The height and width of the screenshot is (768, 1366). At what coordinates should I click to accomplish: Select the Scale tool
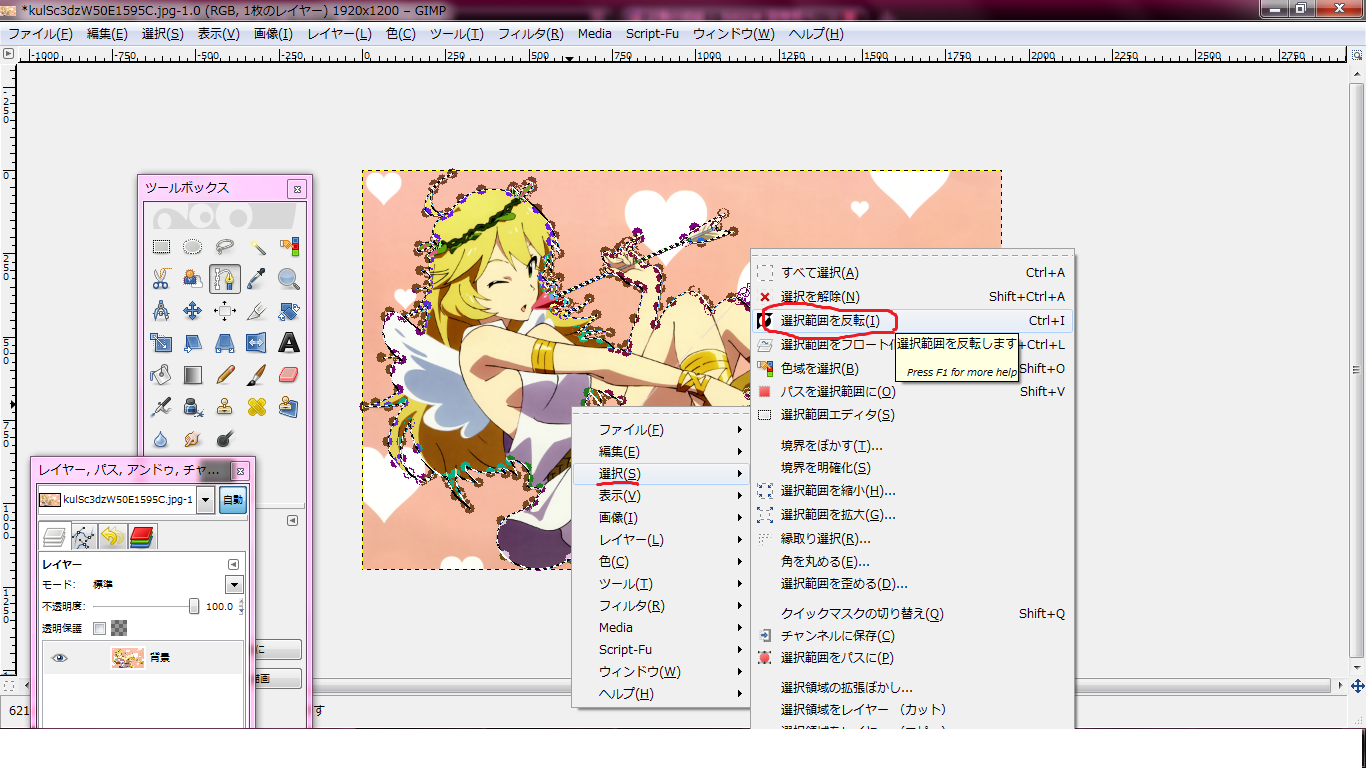coord(161,343)
